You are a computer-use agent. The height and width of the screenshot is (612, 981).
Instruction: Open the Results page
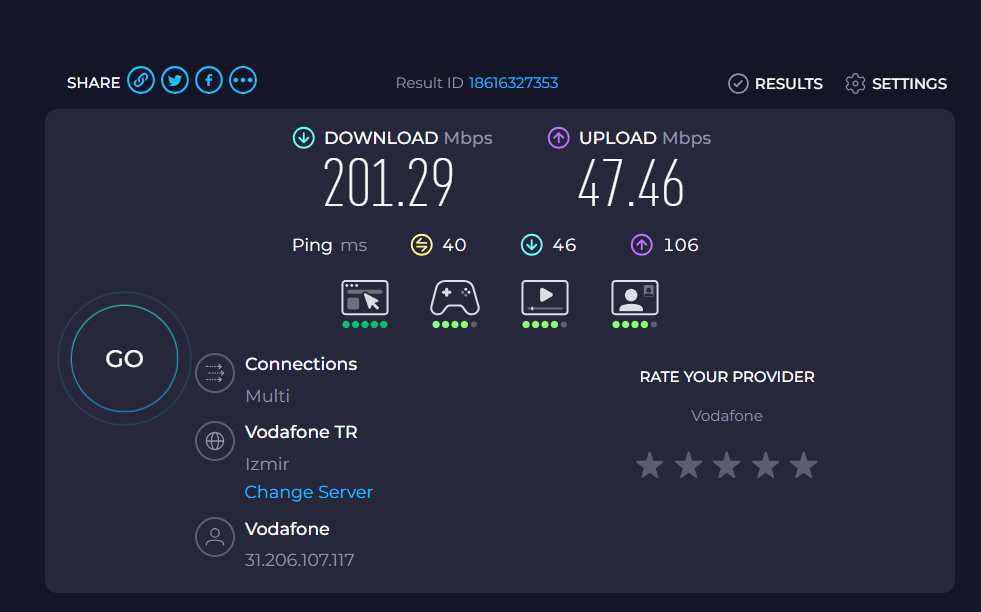775,83
